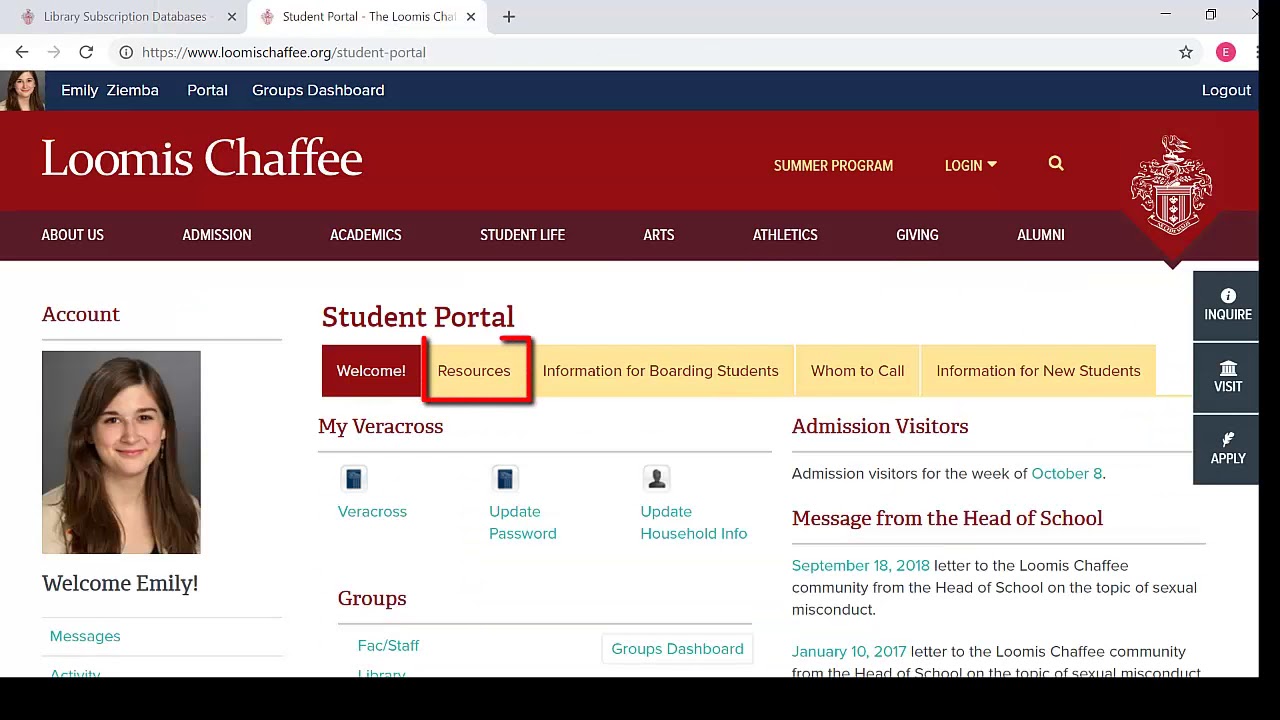Screen dimensions: 1280x720
Task: Bookmark this page with the star icon
Action: click(x=1186, y=52)
